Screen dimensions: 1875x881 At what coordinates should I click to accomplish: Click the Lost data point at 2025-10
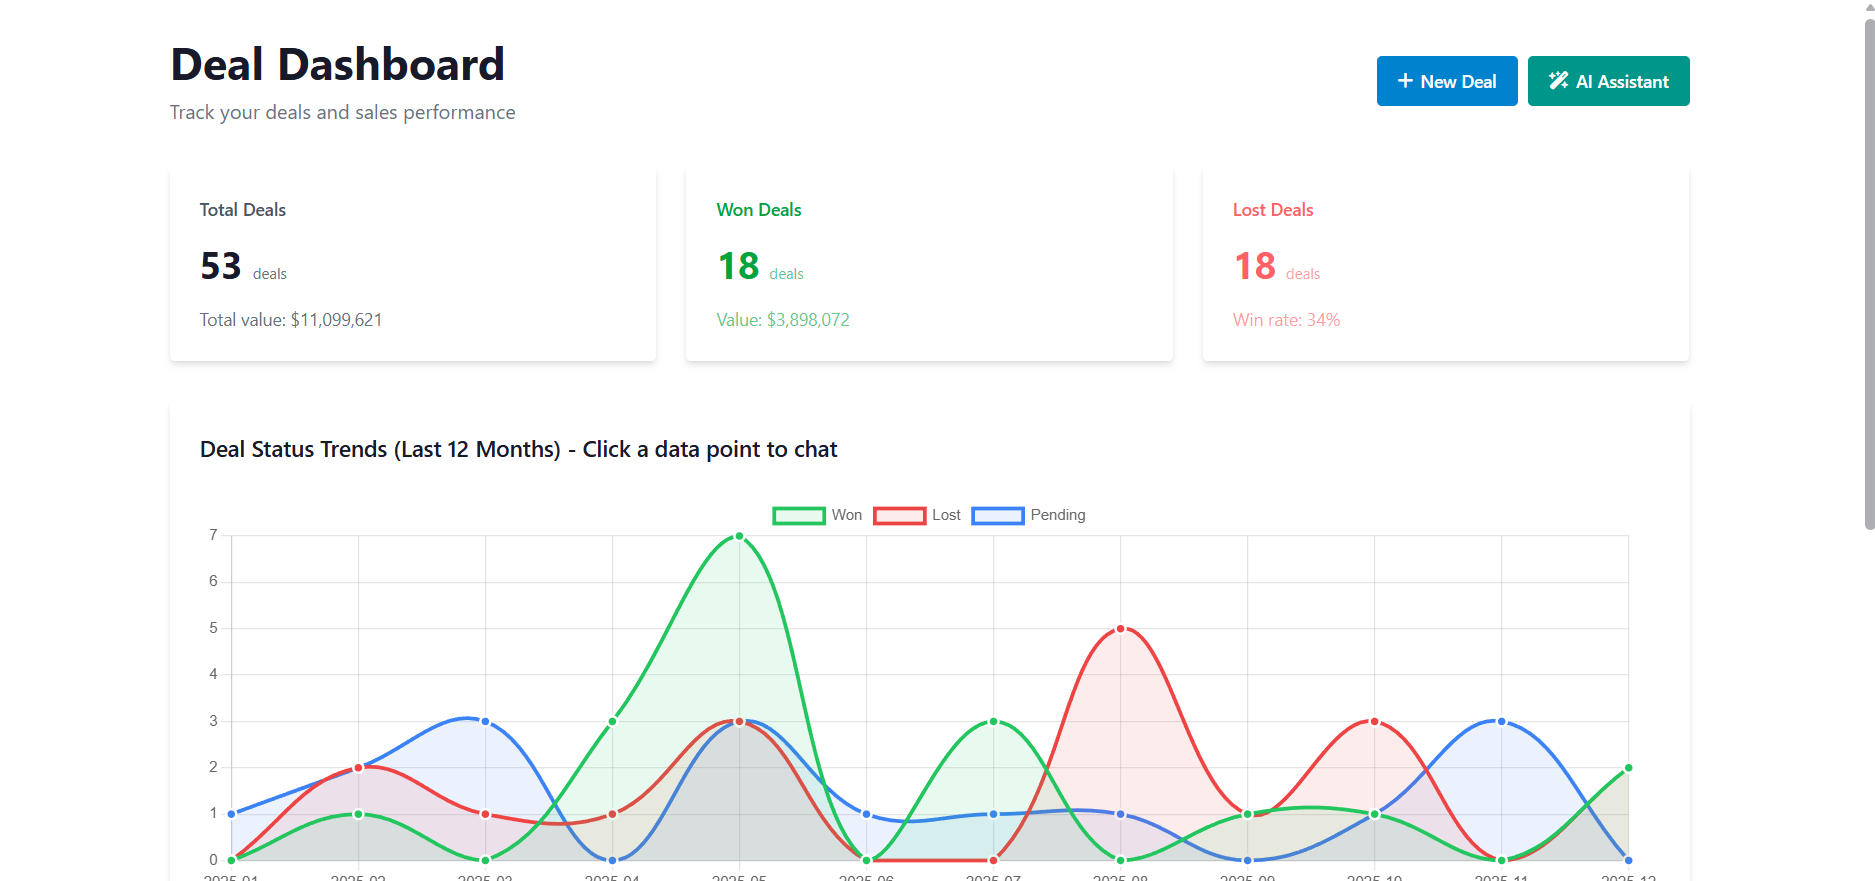[x=1374, y=721]
